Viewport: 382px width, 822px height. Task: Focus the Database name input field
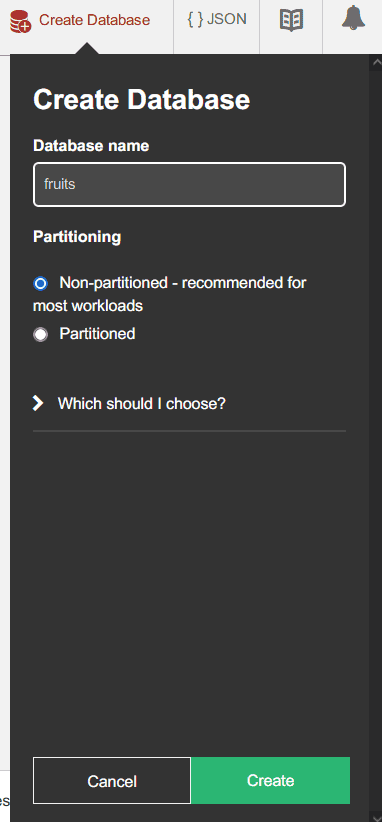[x=189, y=185]
